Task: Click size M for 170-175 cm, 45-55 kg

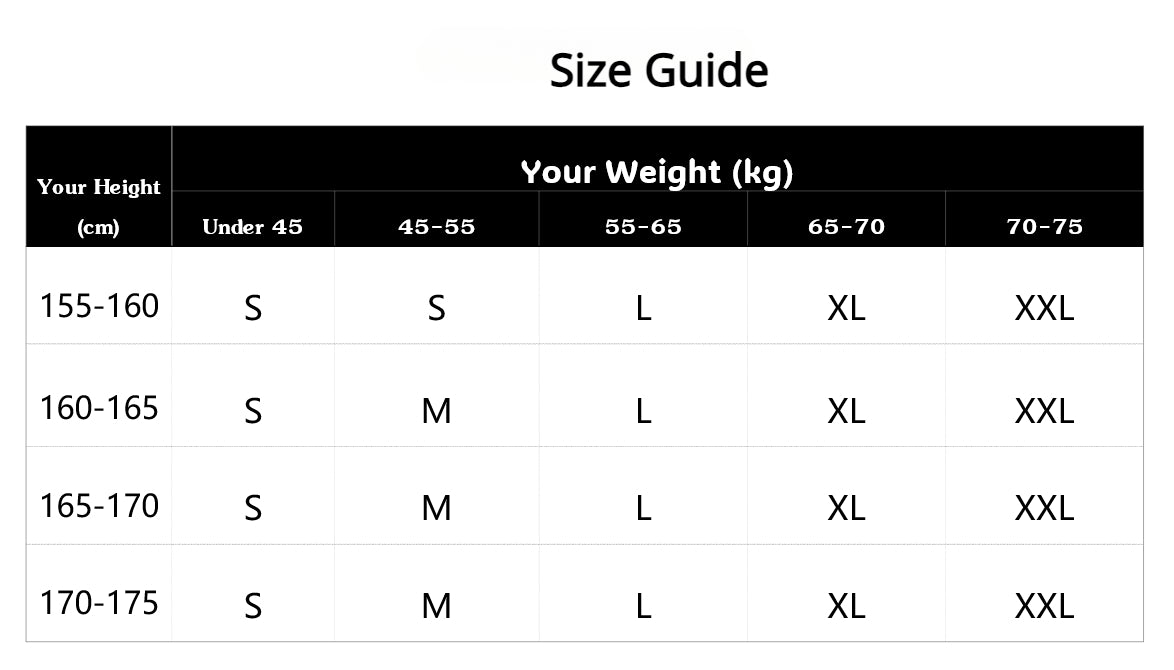Action: 436,605
